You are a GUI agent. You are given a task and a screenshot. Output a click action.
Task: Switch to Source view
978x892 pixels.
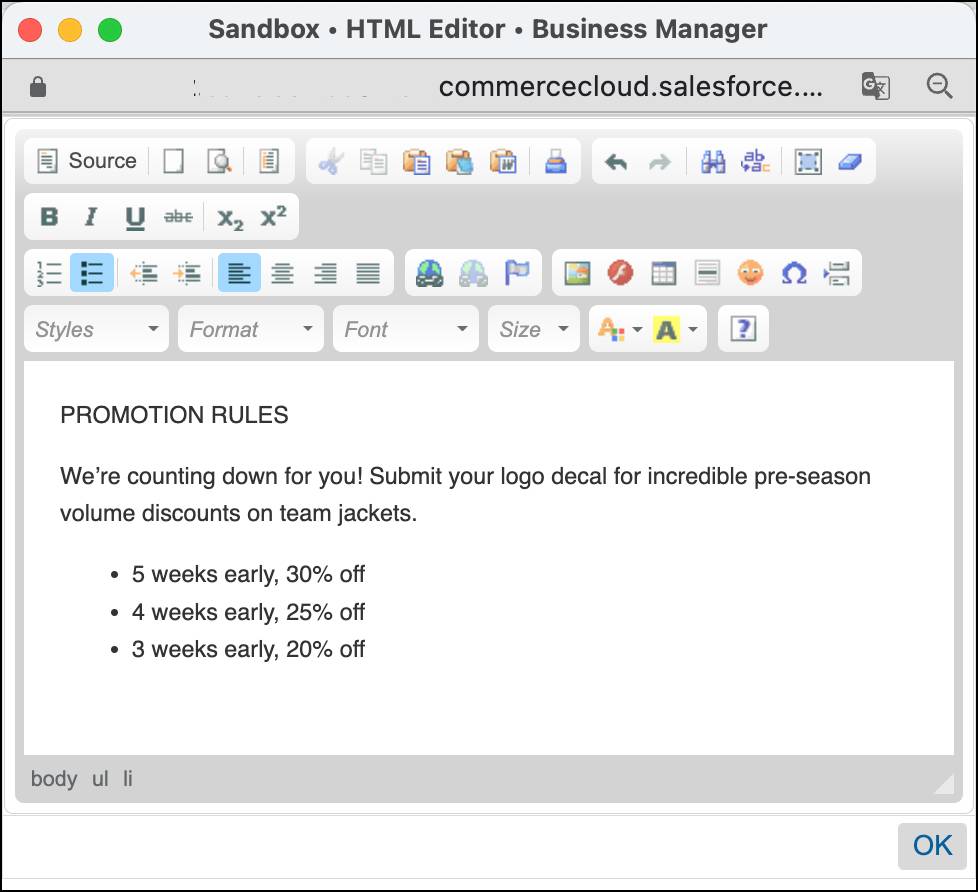87,161
